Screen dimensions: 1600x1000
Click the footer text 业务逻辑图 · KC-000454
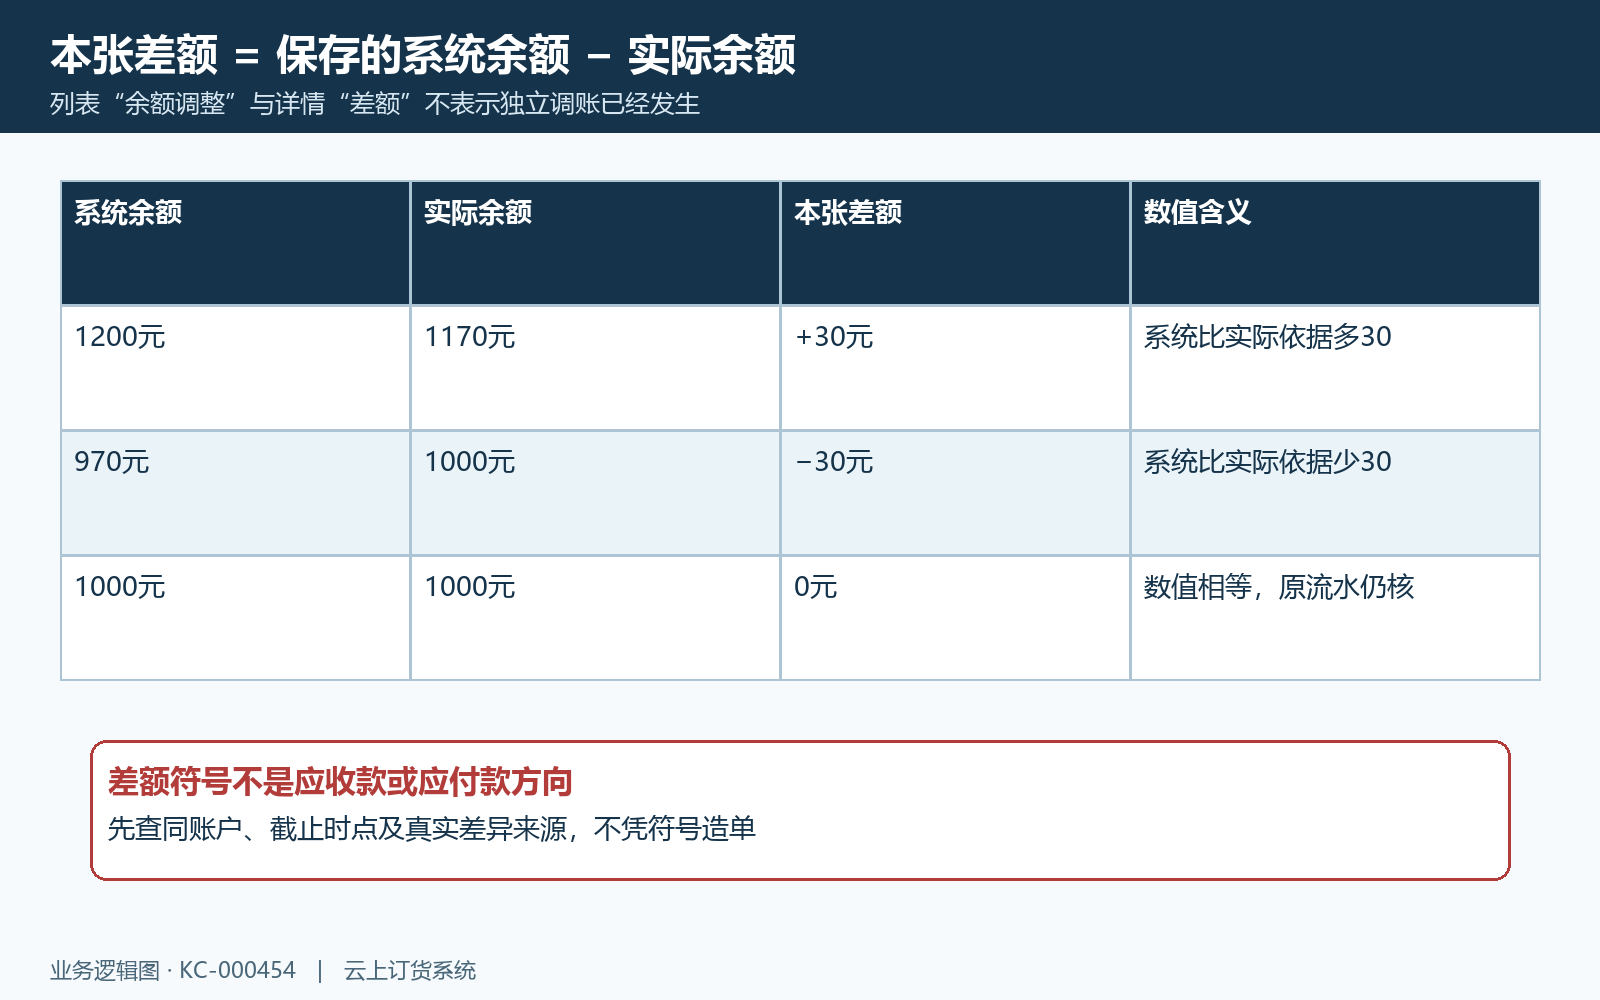[x=173, y=970]
